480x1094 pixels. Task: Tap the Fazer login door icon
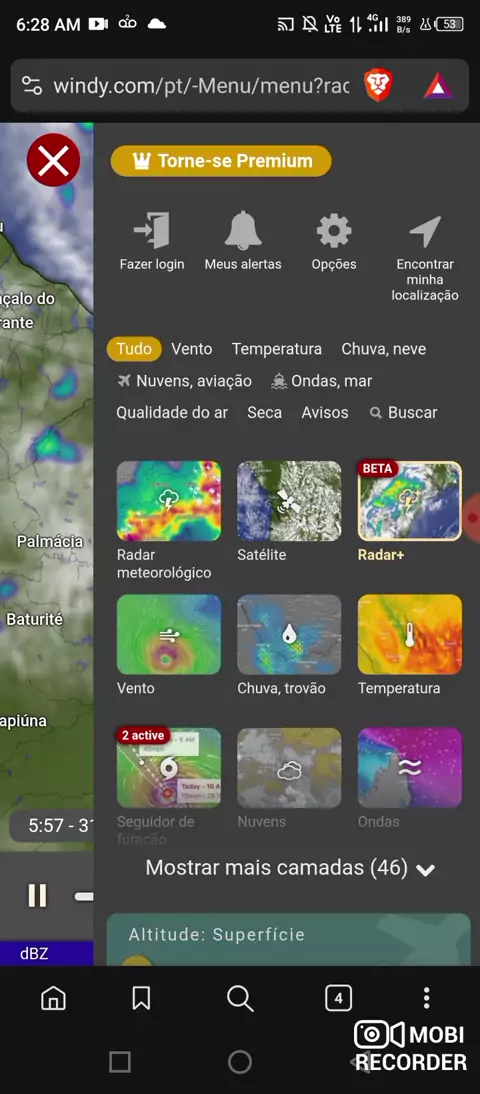(151, 231)
